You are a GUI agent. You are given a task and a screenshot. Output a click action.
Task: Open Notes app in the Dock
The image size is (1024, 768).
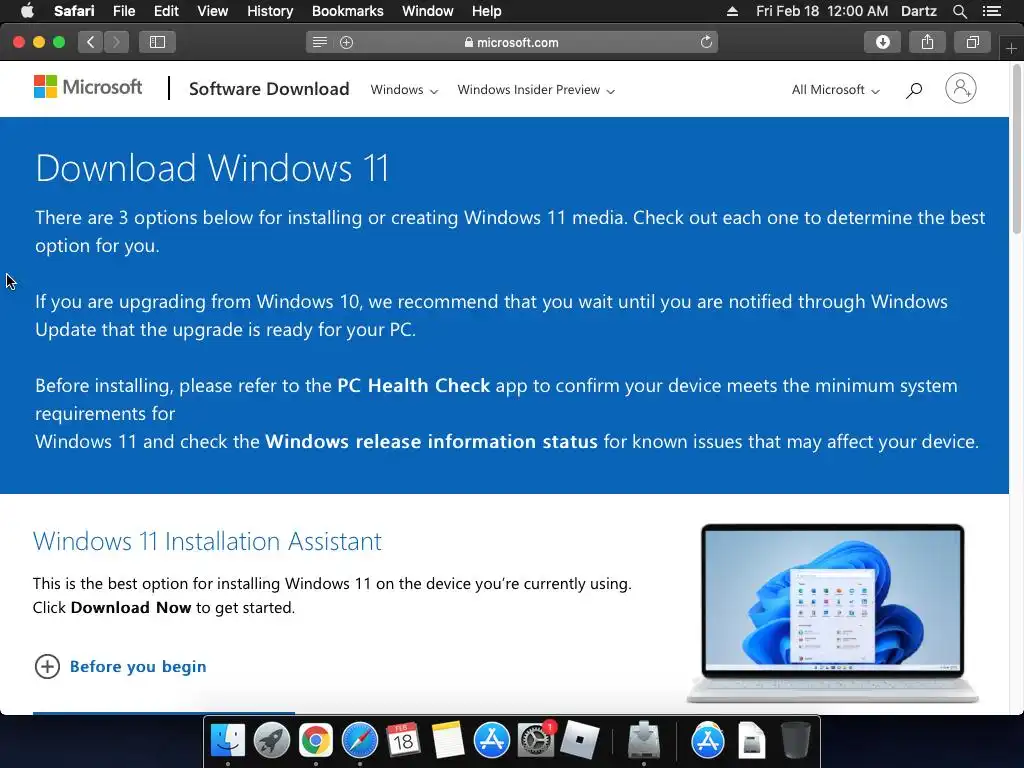pos(447,741)
